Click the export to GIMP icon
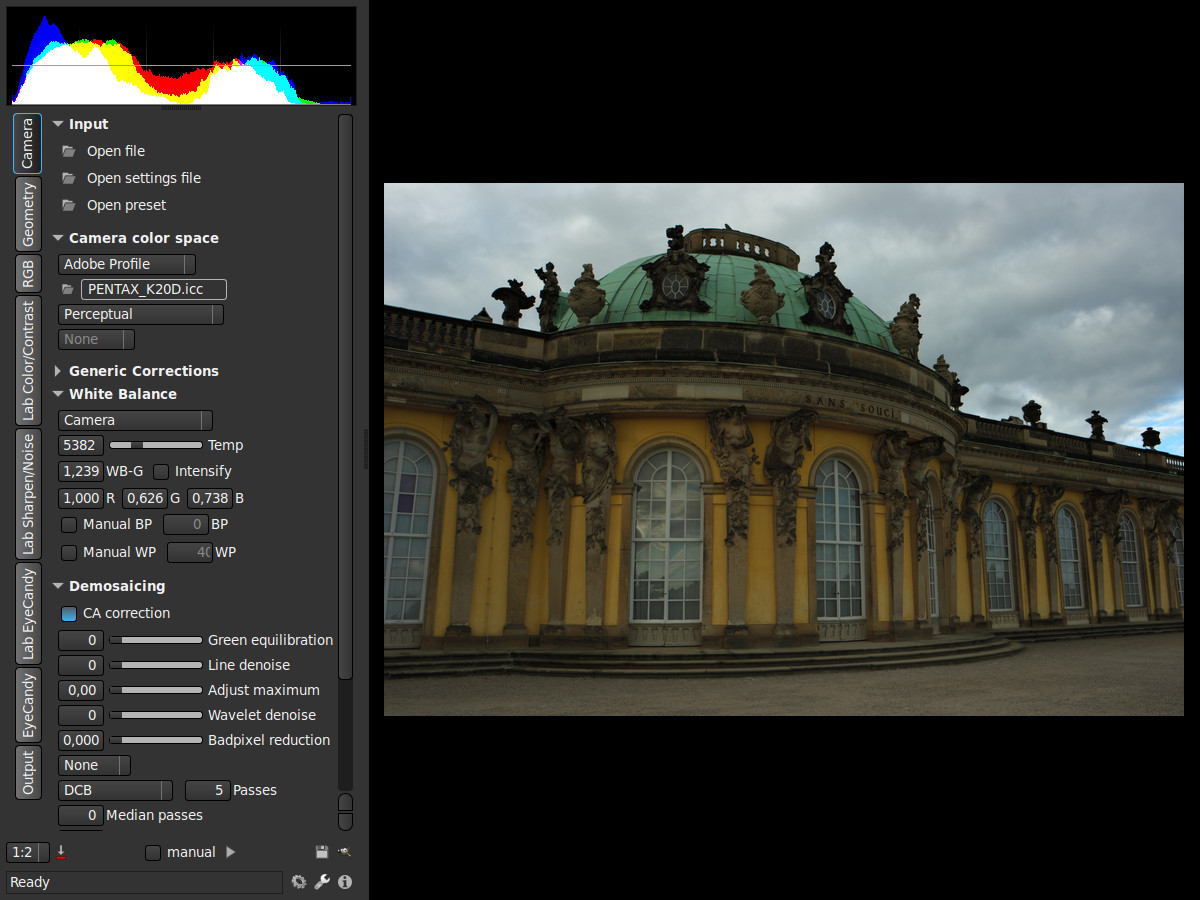This screenshot has width=1200, height=900. [344, 852]
